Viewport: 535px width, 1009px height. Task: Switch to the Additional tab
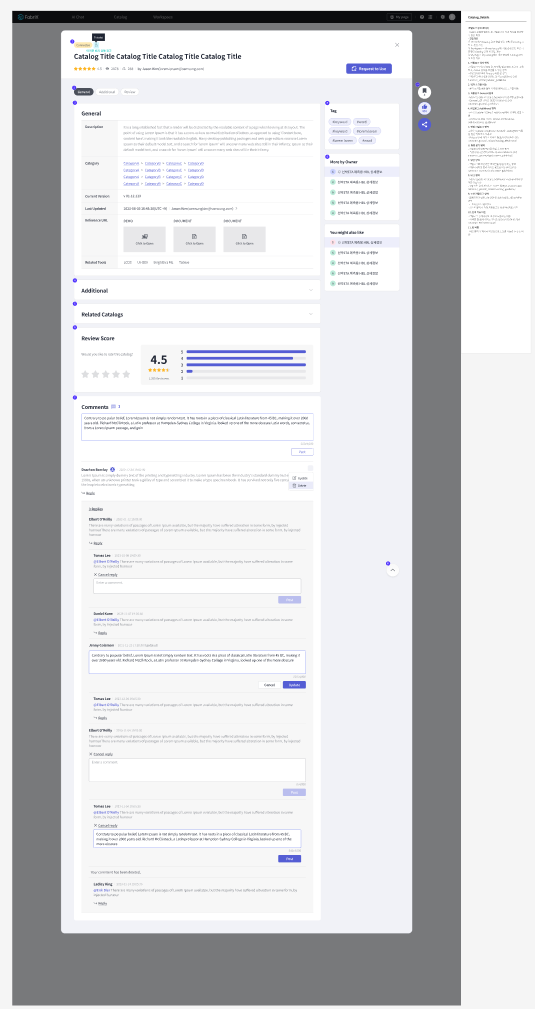[x=107, y=92]
